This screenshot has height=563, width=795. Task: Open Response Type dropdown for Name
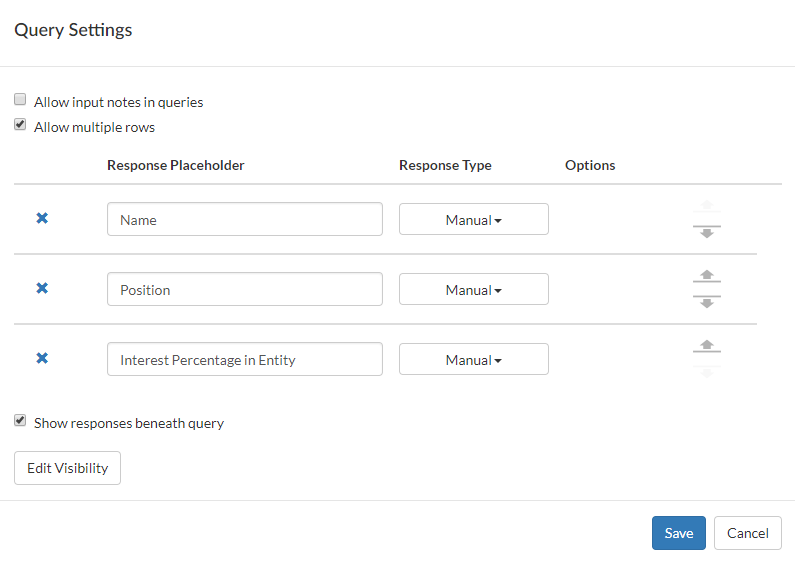[x=473, y=220]
